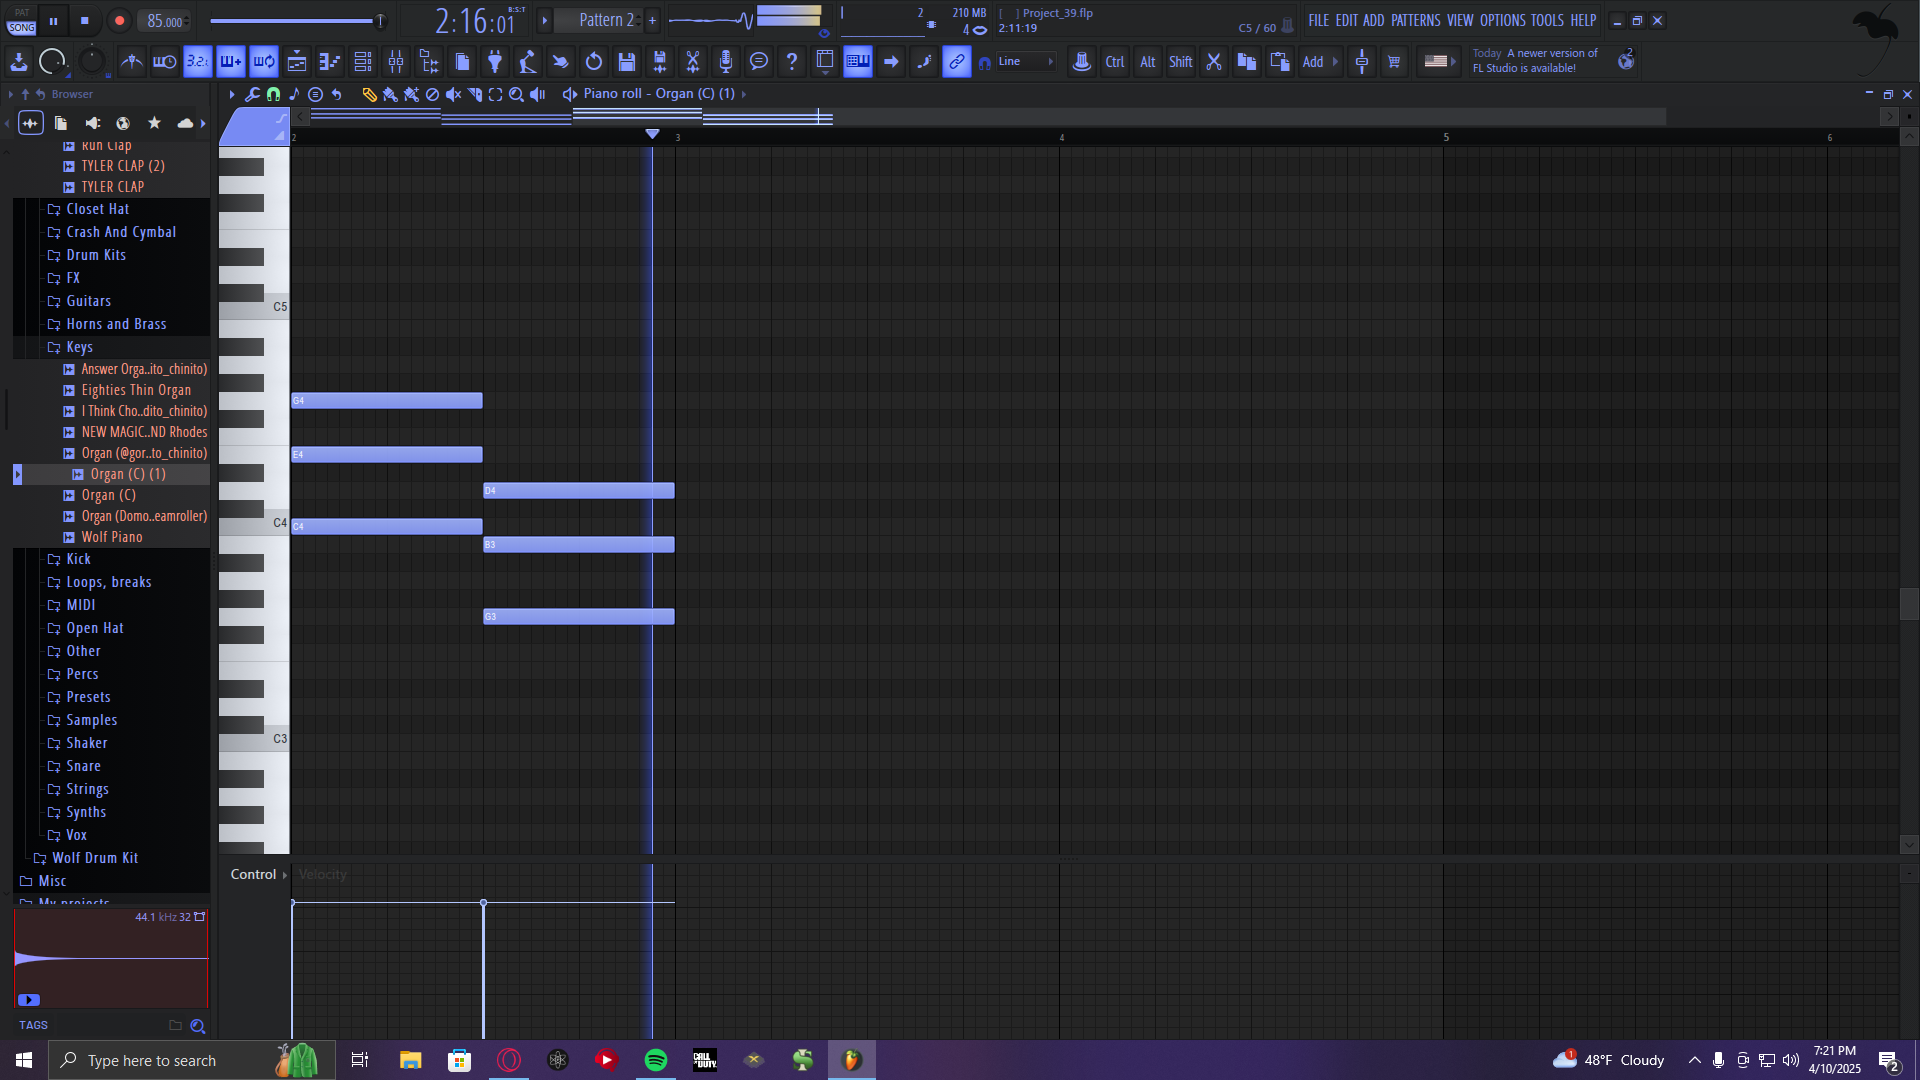This screenshot has width=1920, height=1080.
Task: Collapse the Keys folder in browser
Action: click(x=79, y=347)
